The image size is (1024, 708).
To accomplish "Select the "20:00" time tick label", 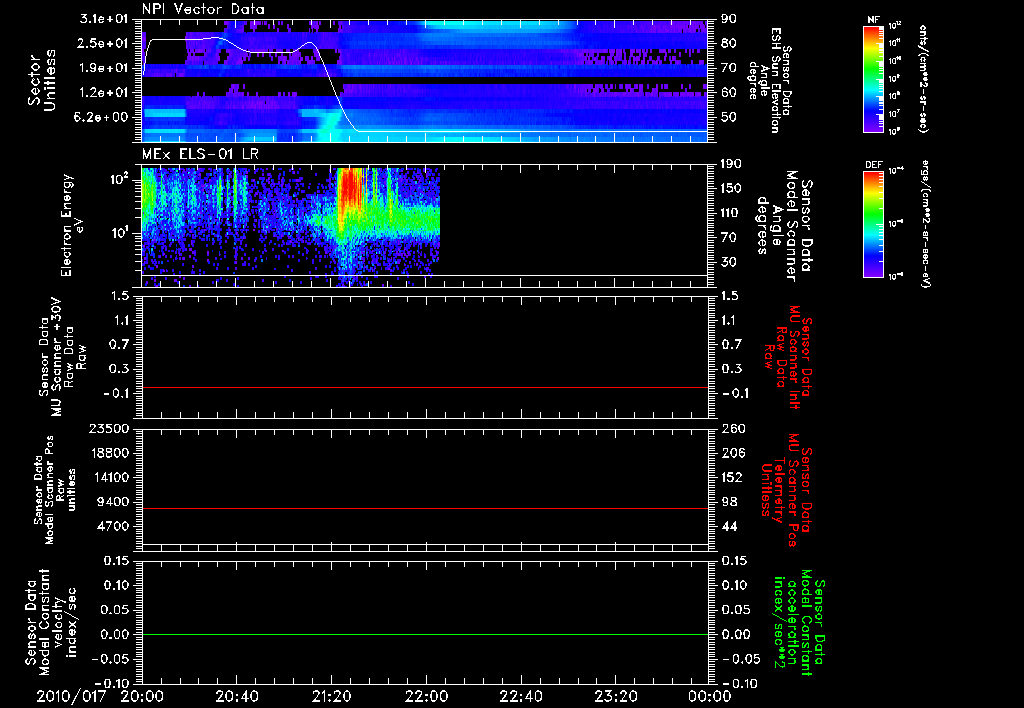I will coord(142,696).
